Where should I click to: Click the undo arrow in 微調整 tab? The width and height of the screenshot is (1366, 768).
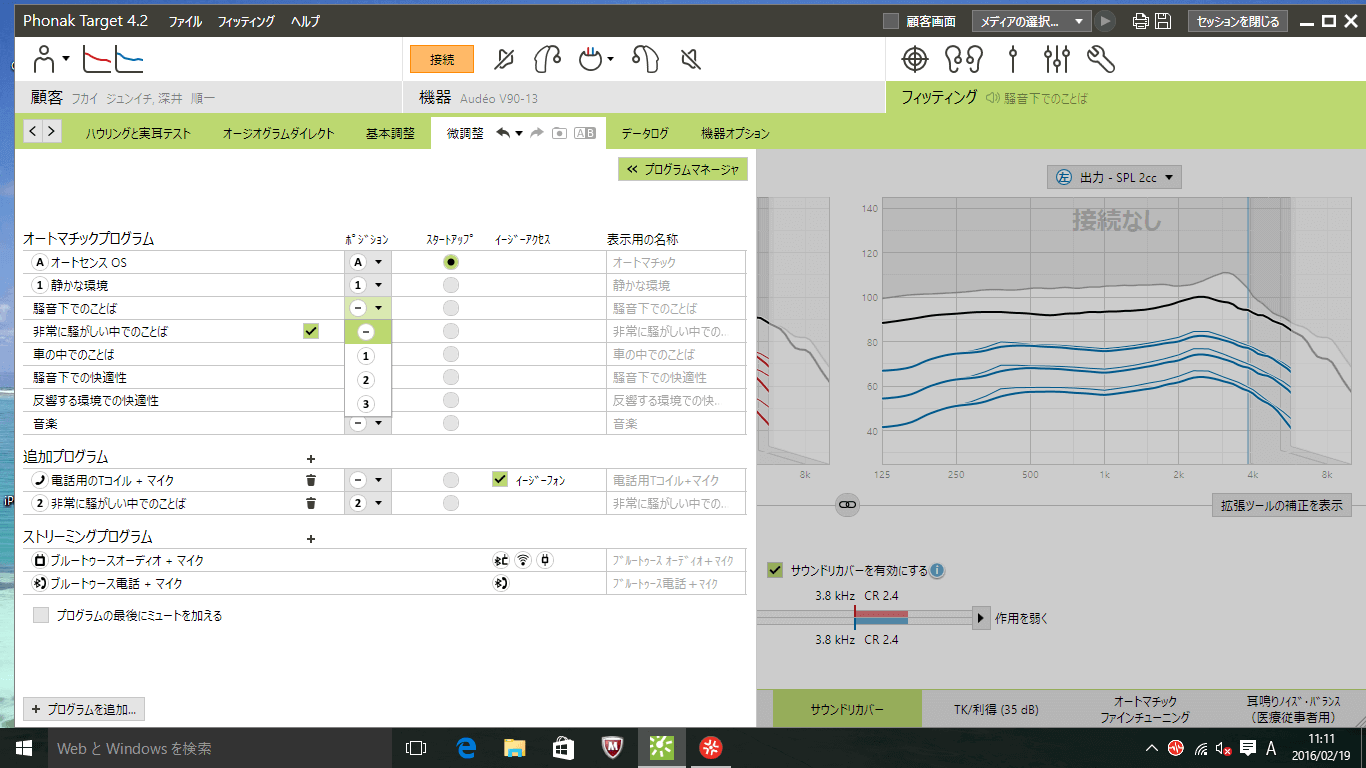point(503,133)
